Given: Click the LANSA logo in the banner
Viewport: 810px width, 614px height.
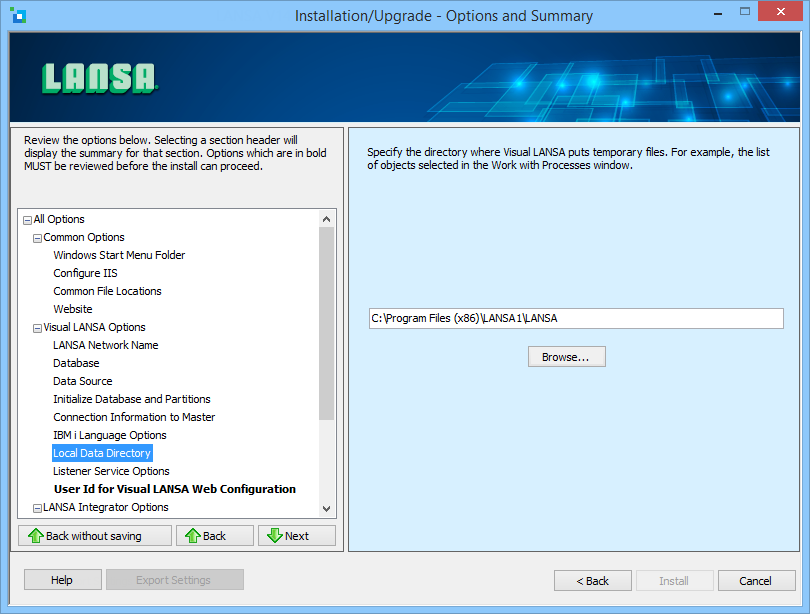Looking at the screenshot, I should (x=99, y=79).
